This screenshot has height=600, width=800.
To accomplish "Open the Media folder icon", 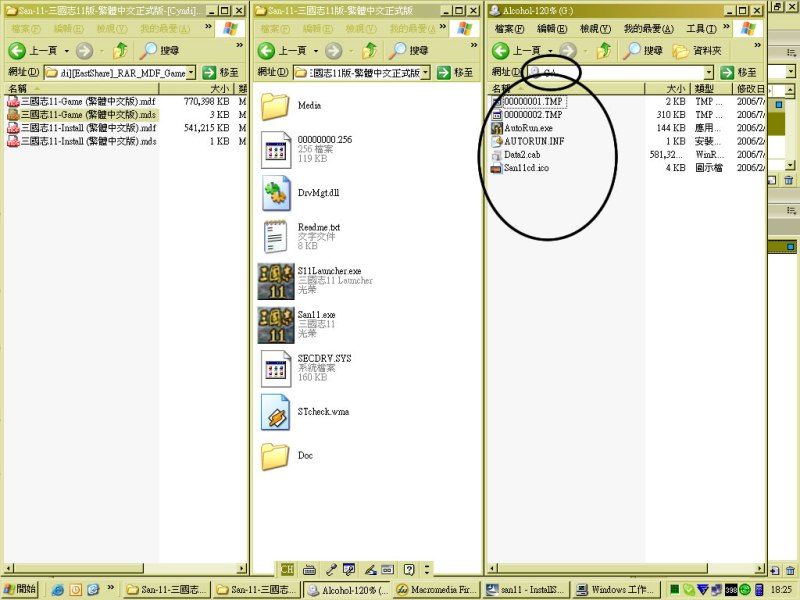I will (276, 106).
